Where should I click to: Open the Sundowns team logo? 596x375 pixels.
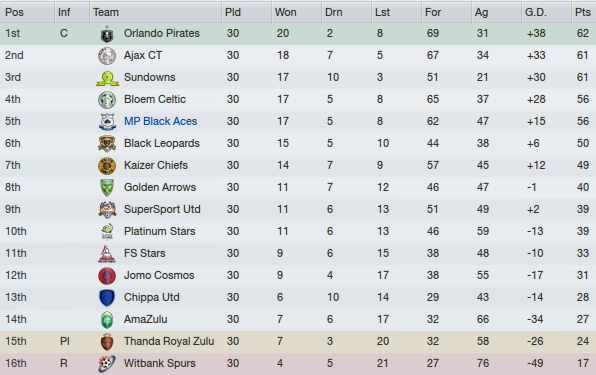pos(108,78)
